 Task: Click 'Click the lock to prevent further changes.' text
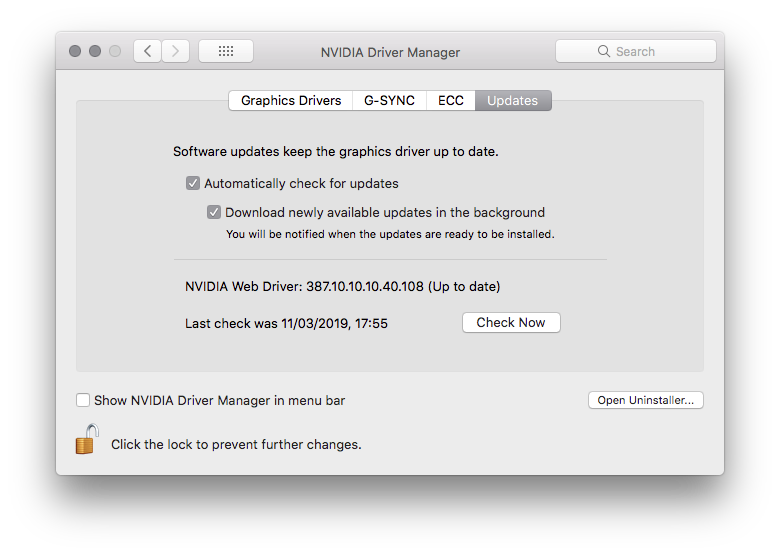tap(236, 445)
